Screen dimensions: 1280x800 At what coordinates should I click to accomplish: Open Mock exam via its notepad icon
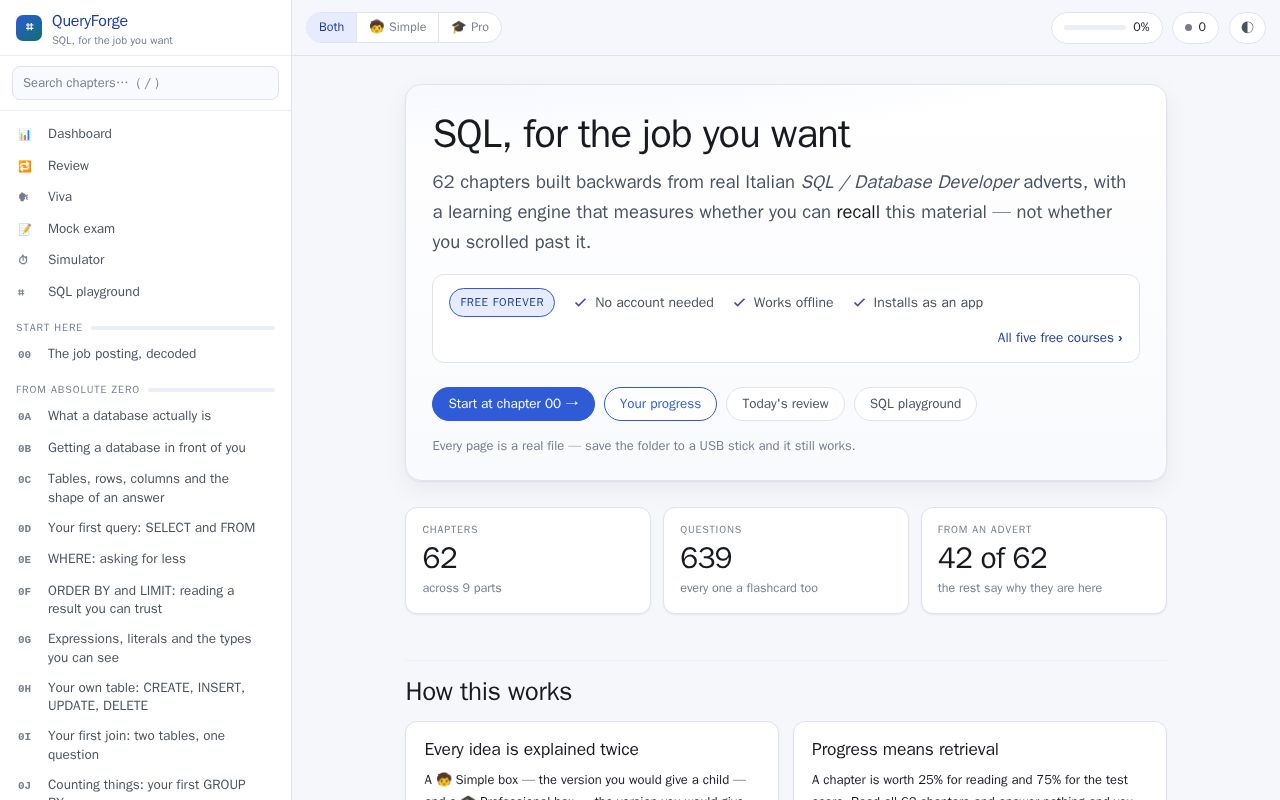(x=24, y=229)
